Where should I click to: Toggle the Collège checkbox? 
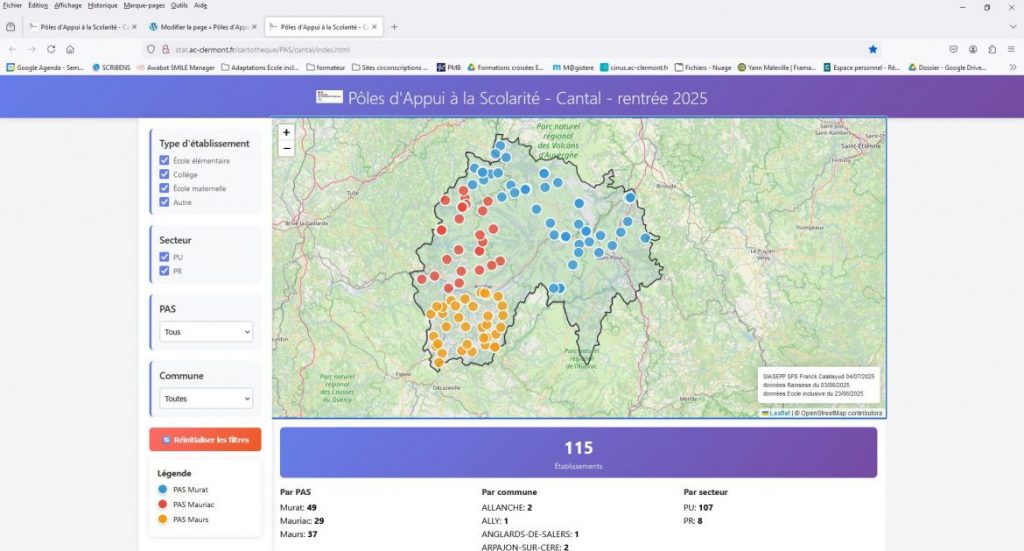point(164,174)
